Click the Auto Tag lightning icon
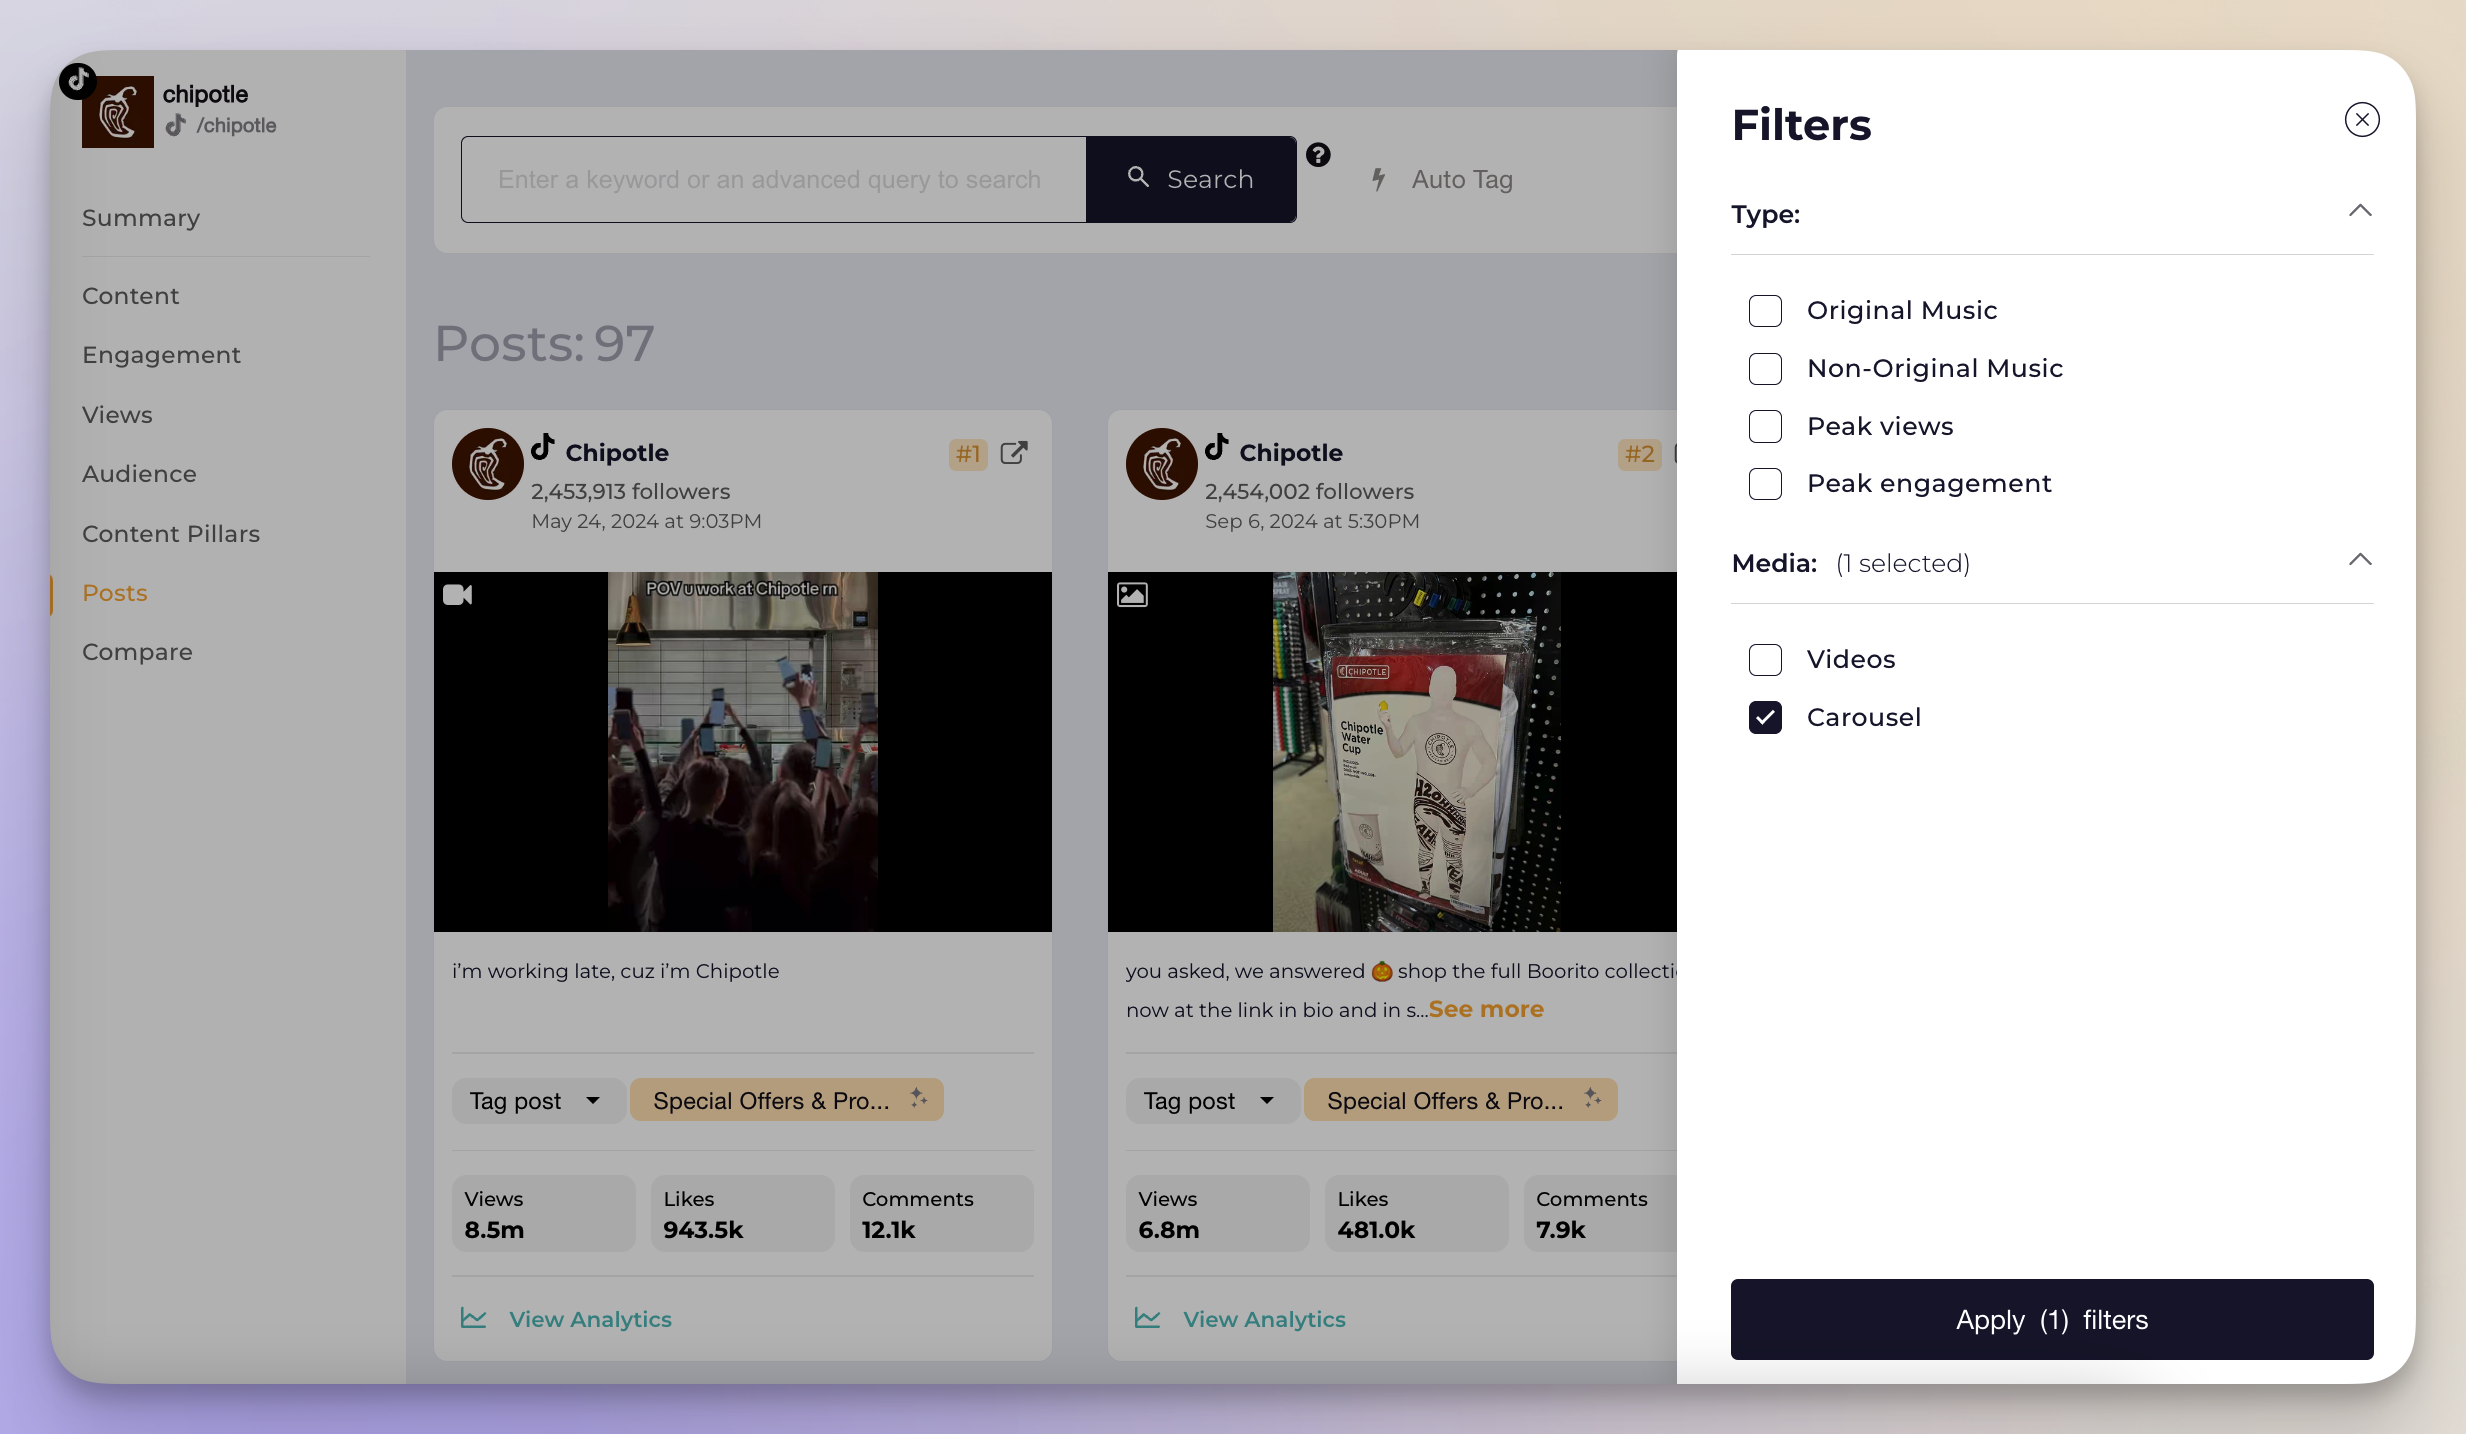The image size is (2466, 1434). 1379,179
